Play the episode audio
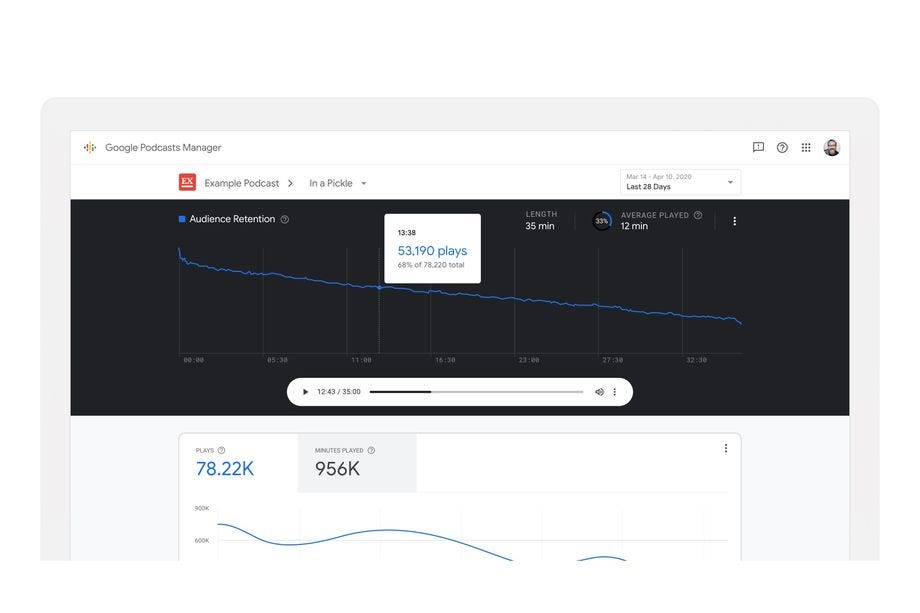The height and width of the screenshot is (613, 920). (305, 392)
